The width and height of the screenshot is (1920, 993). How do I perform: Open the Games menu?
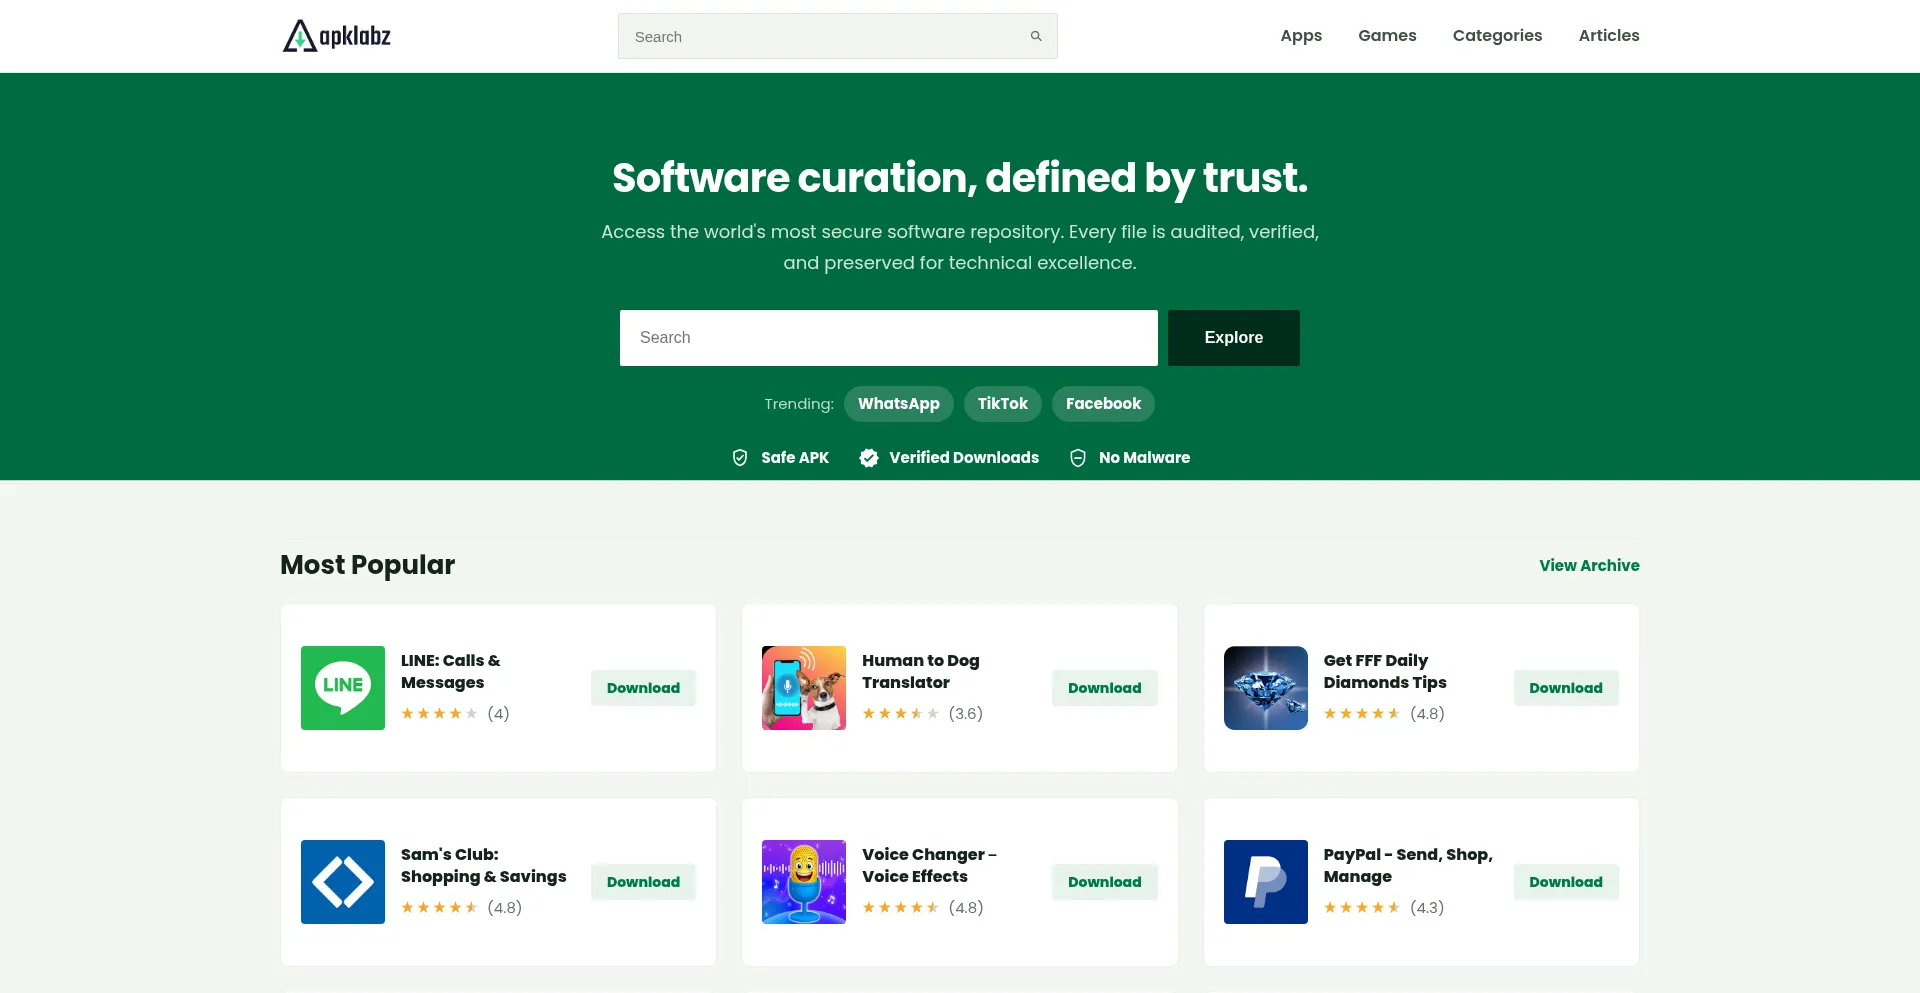[1387, 36]
